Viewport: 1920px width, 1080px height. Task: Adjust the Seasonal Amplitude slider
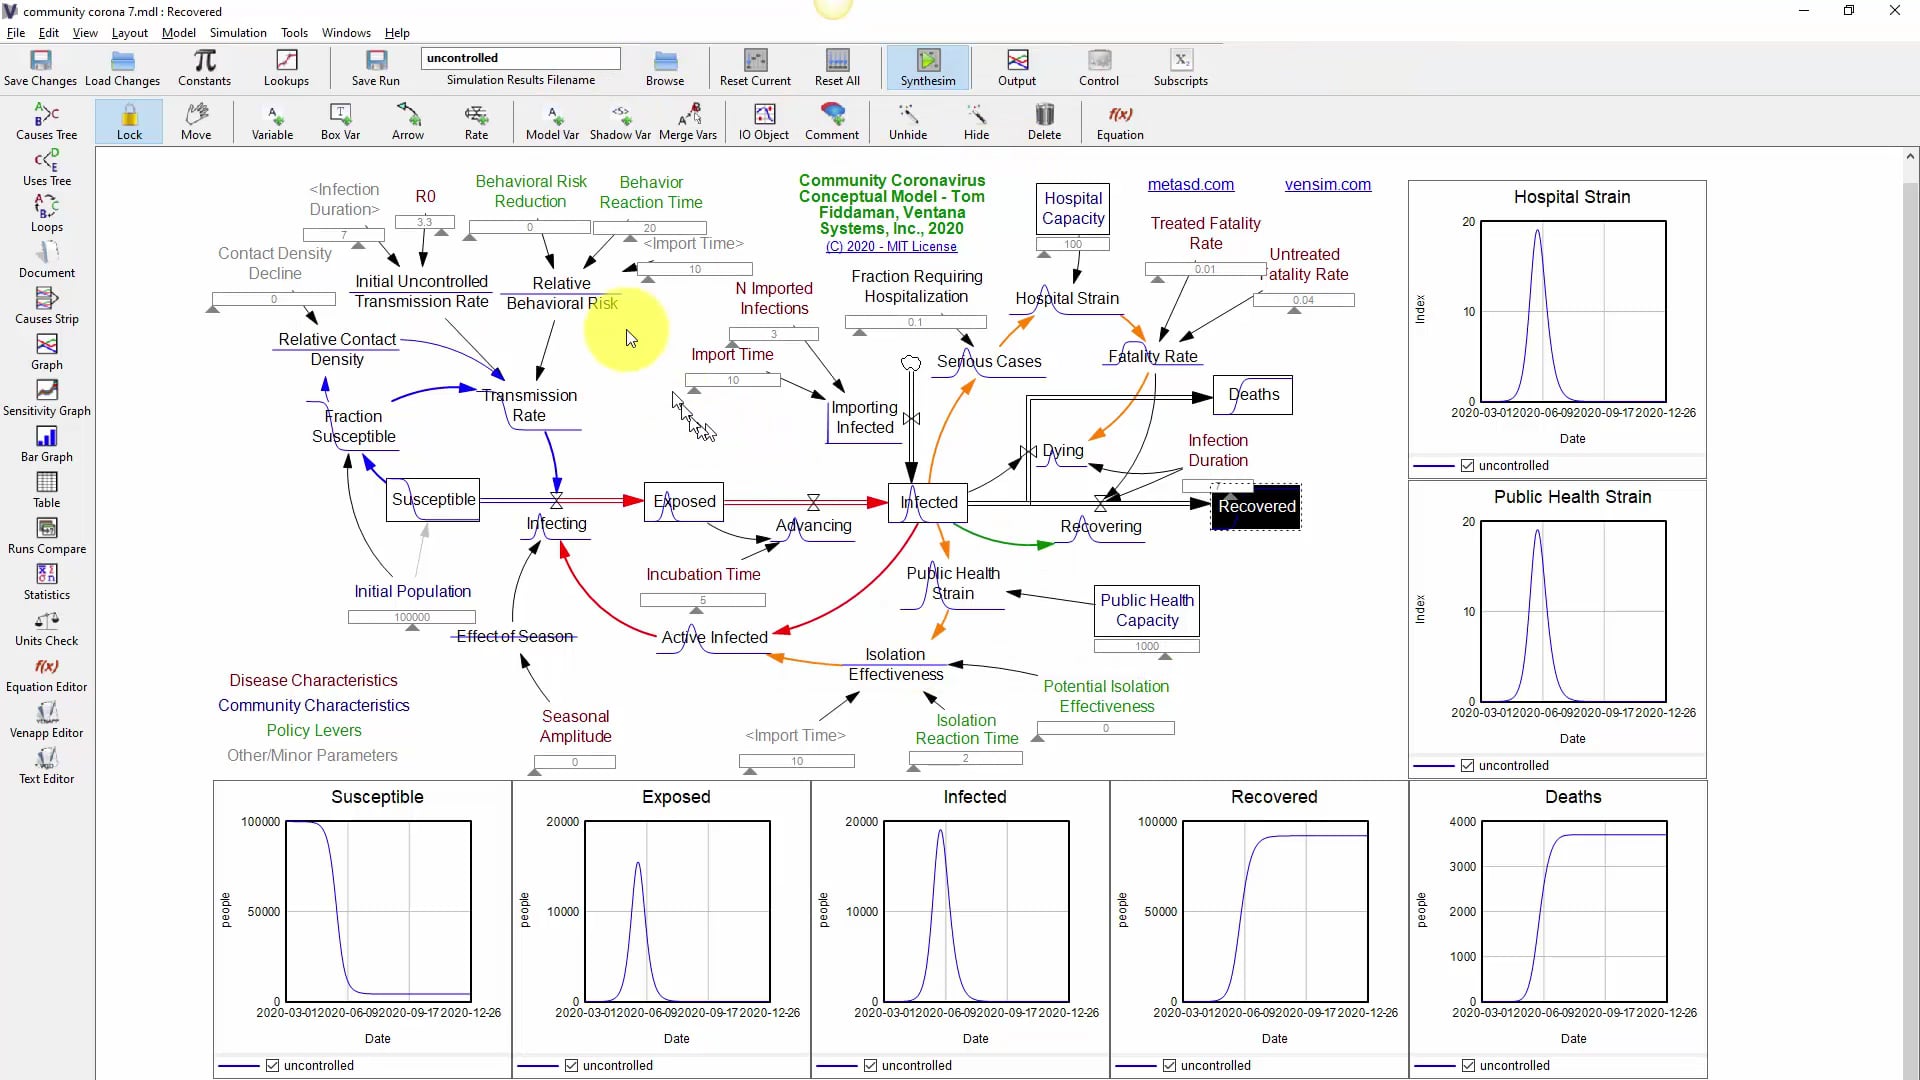pyautogui.click(x=575, y=762)
